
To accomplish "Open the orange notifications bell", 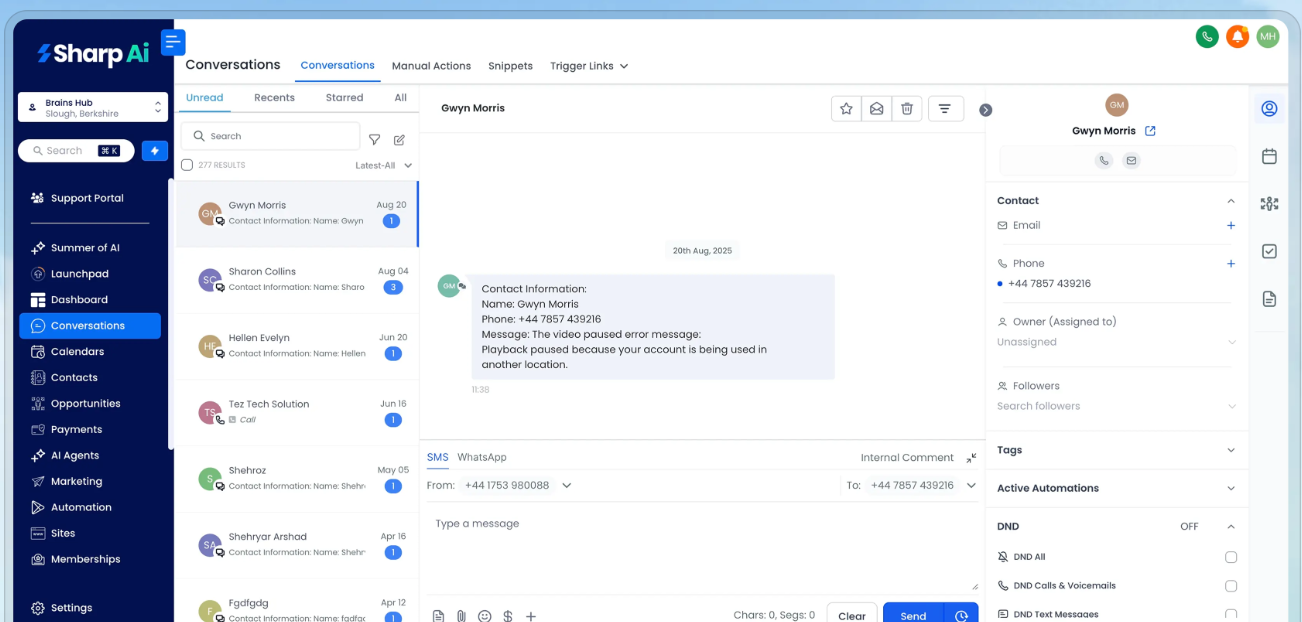I will point(1237,37).
